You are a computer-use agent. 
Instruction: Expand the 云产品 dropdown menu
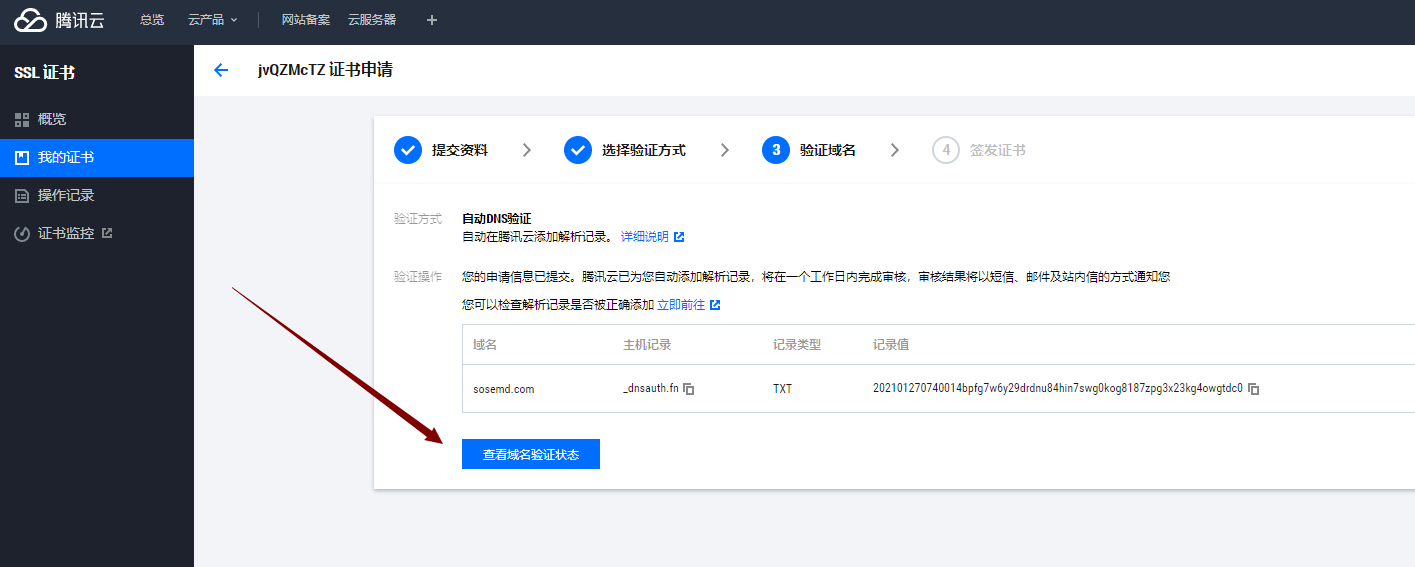212,20
